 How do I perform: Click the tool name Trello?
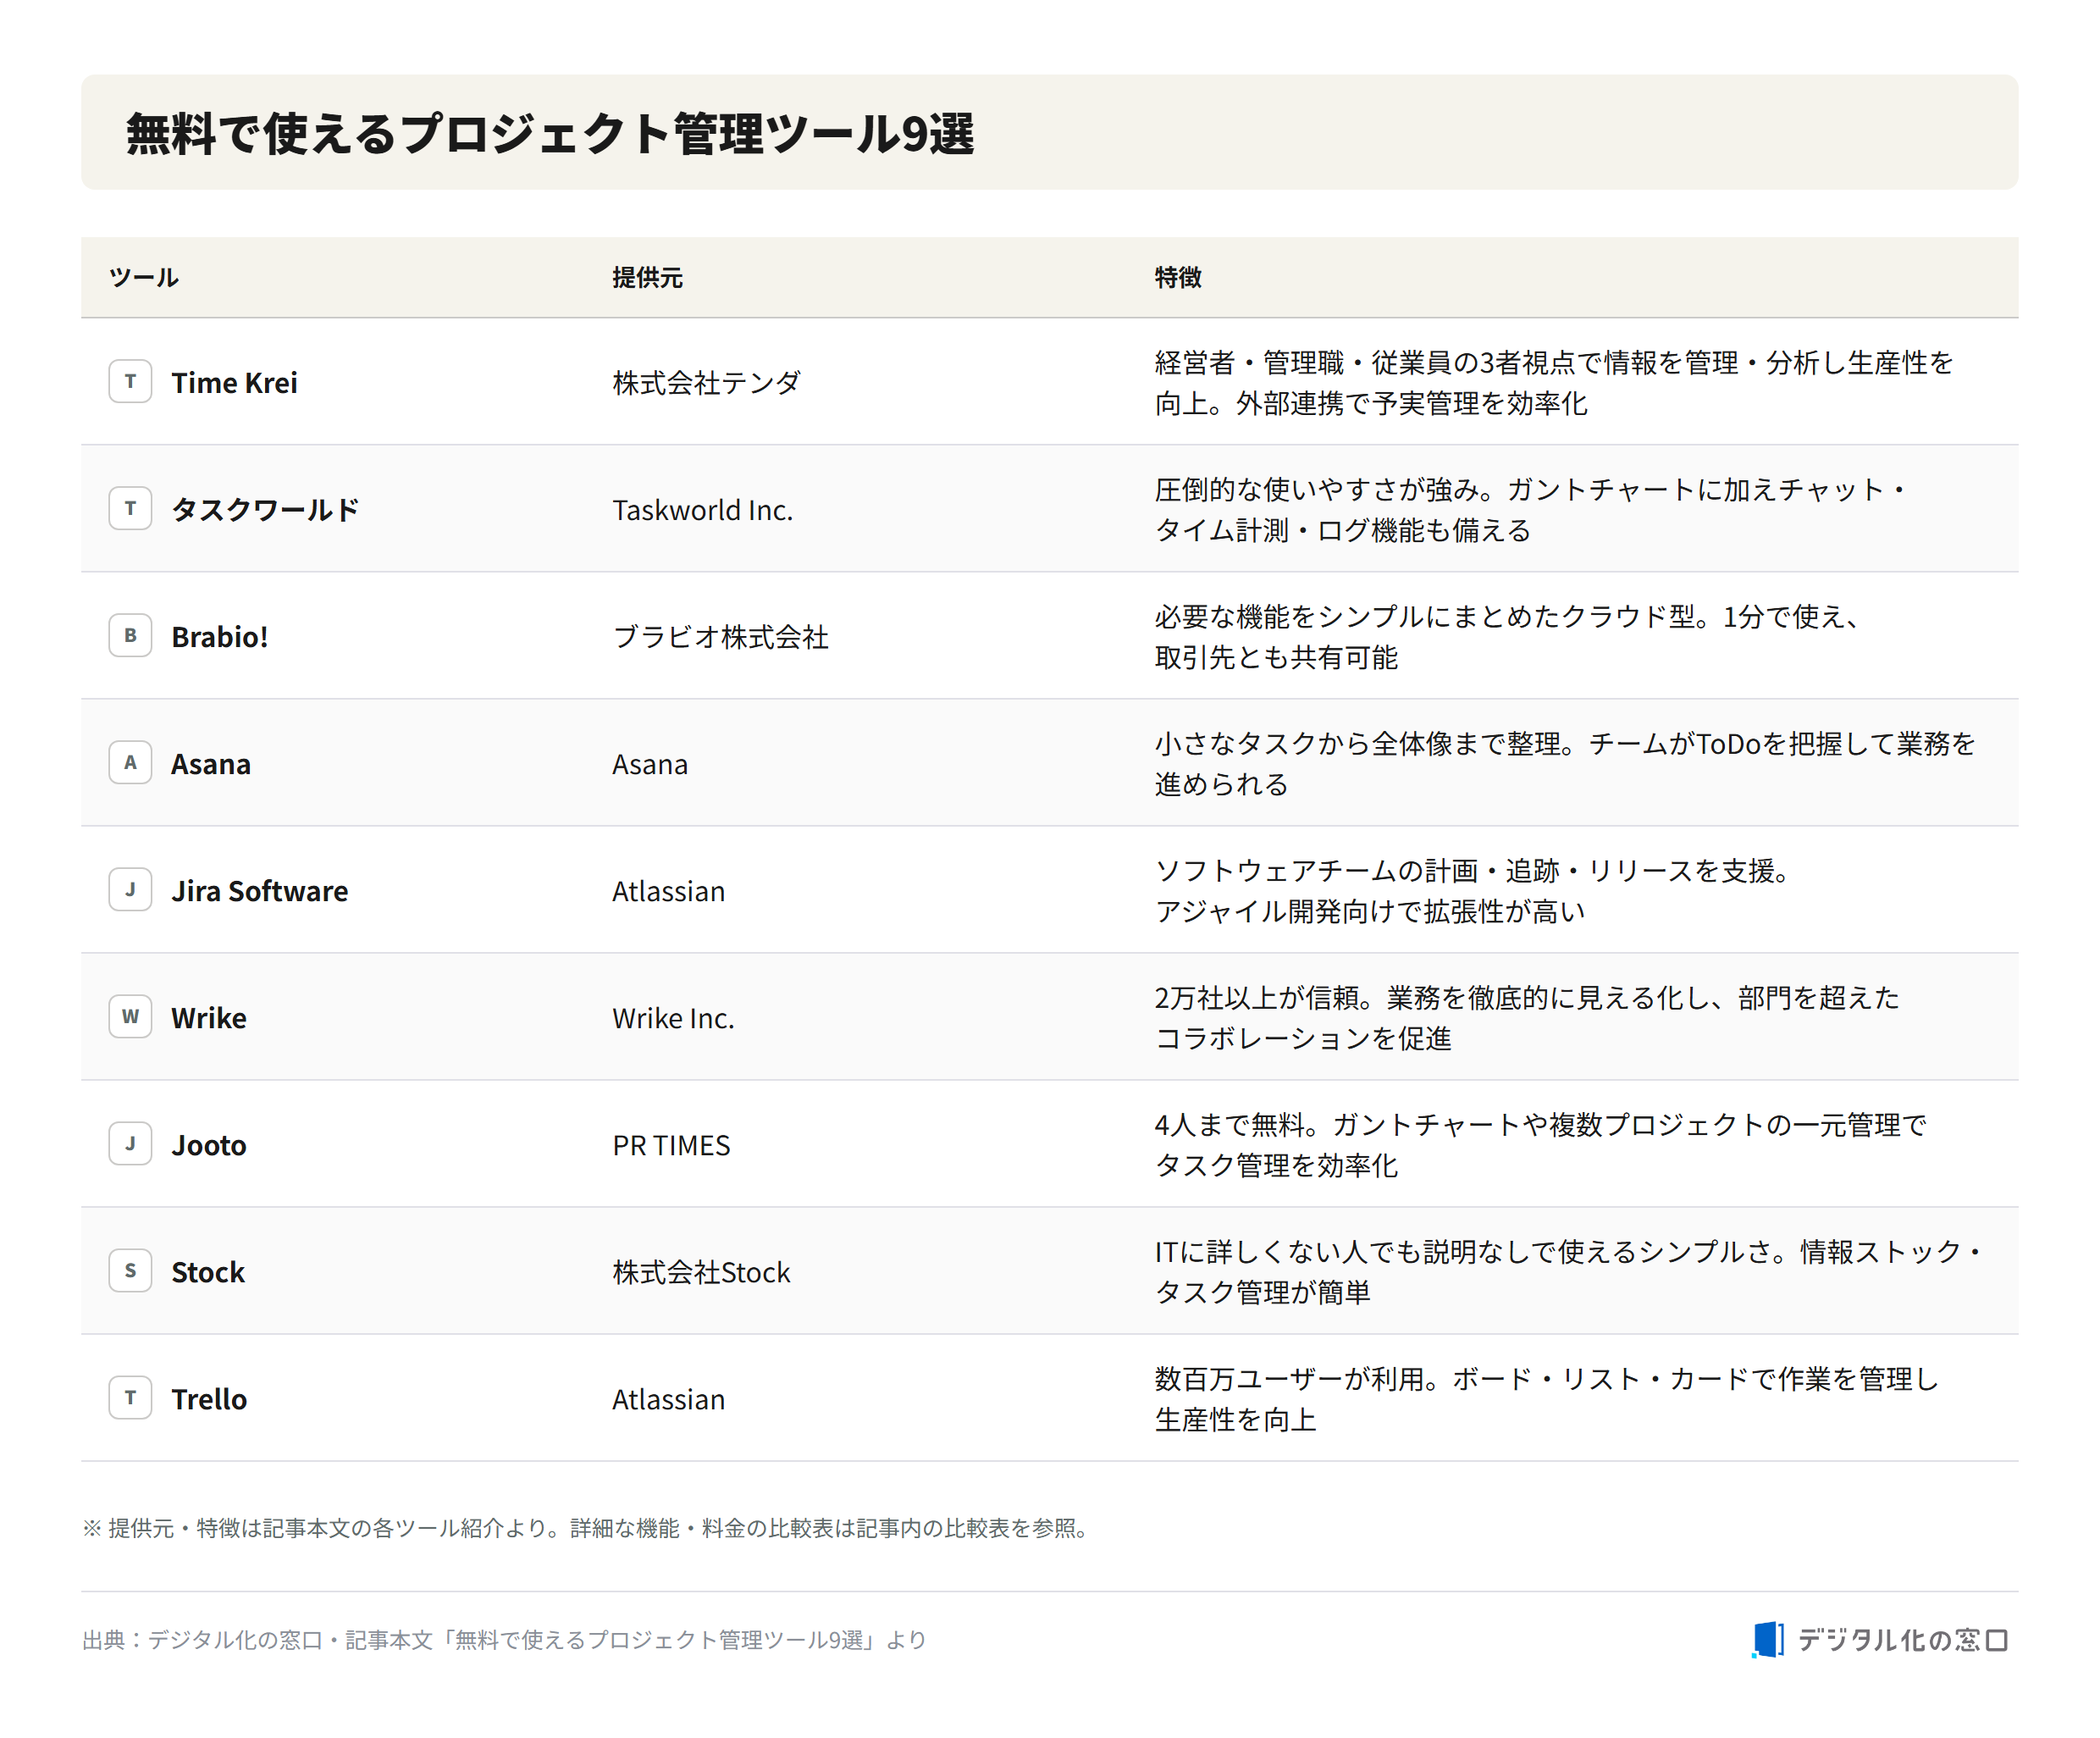tap(209, 1398)
